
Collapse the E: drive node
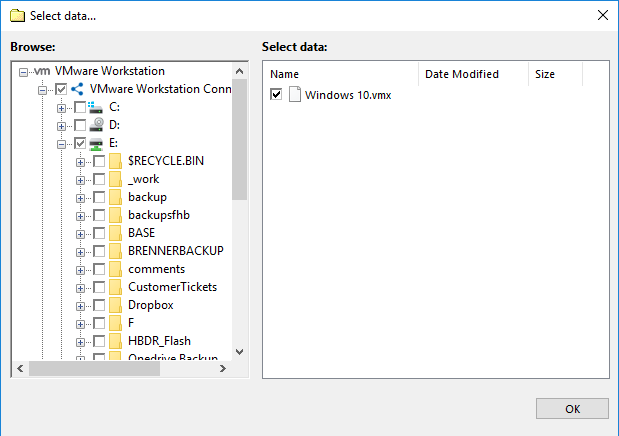(61, 145)
